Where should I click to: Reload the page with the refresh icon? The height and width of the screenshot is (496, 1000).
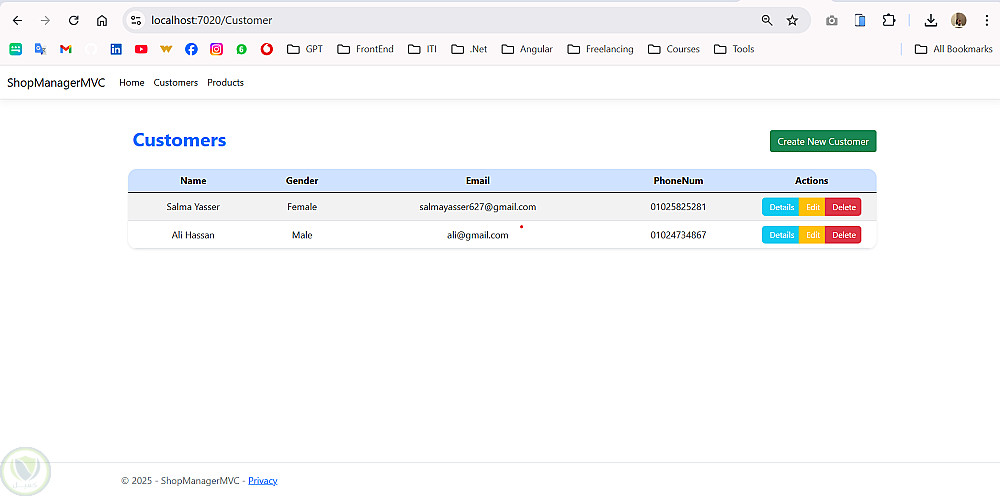[x=73, y=20]
